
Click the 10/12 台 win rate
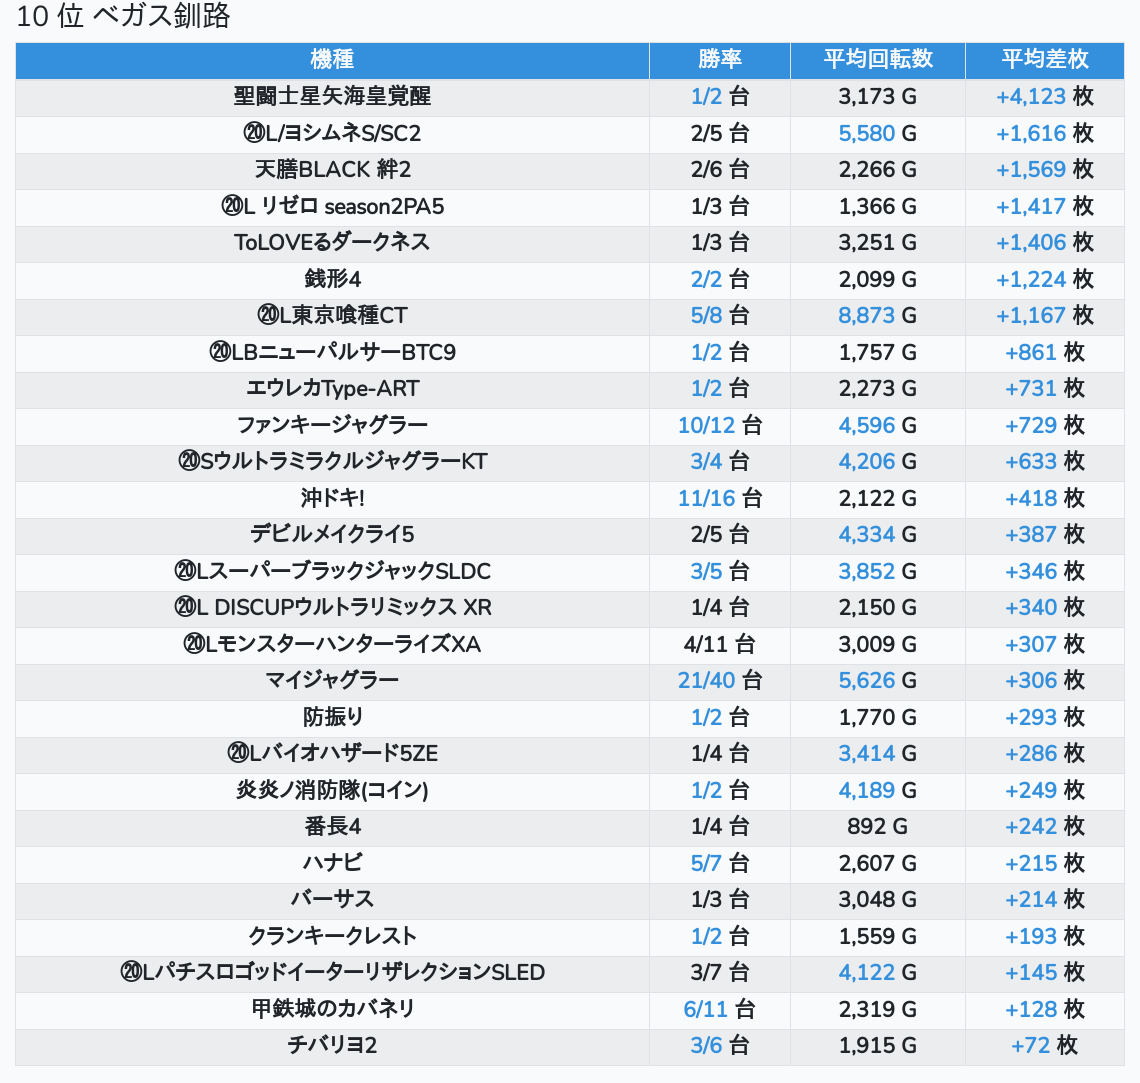click(720, 425)
